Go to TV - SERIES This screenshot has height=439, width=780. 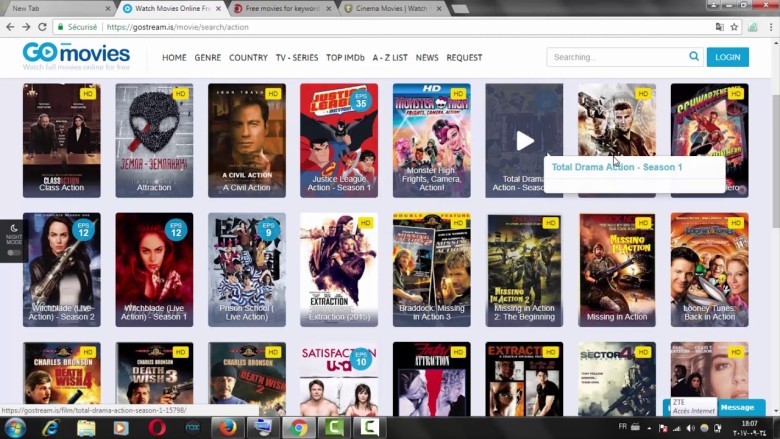click(297, 58)
